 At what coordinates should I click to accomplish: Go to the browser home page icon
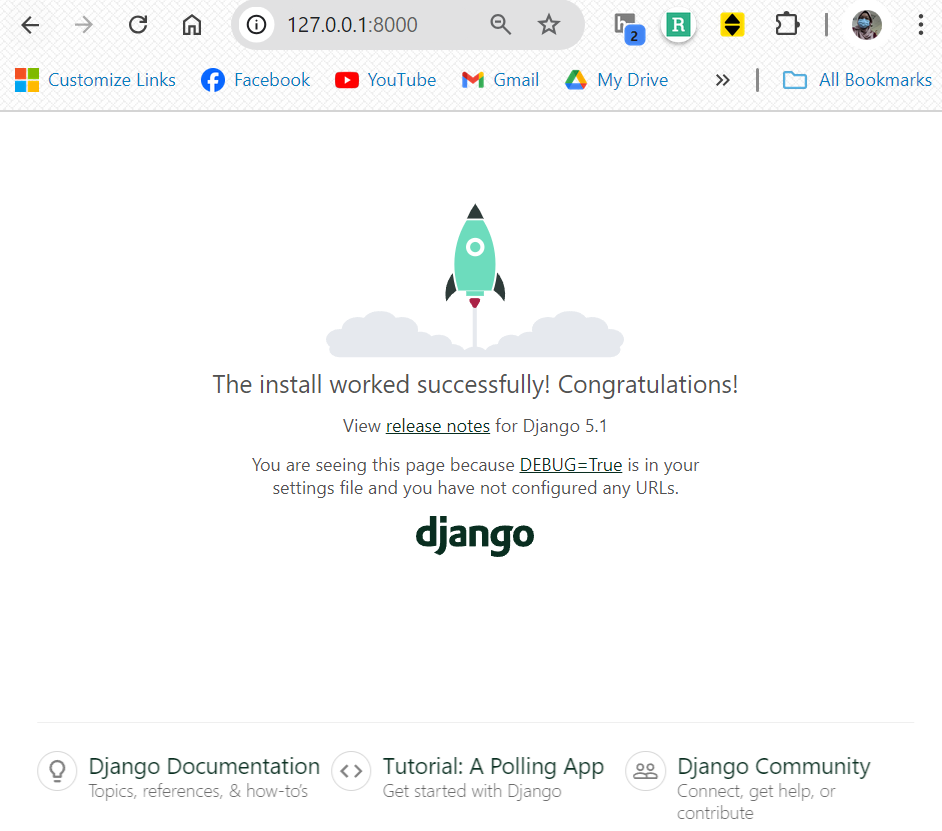(x=192, y=25)
